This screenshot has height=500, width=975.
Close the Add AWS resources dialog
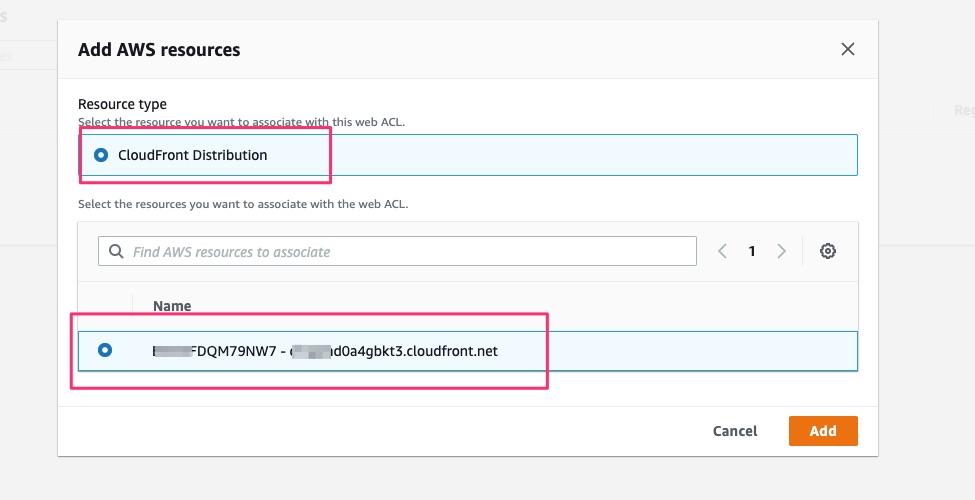(x=848, y=49)
